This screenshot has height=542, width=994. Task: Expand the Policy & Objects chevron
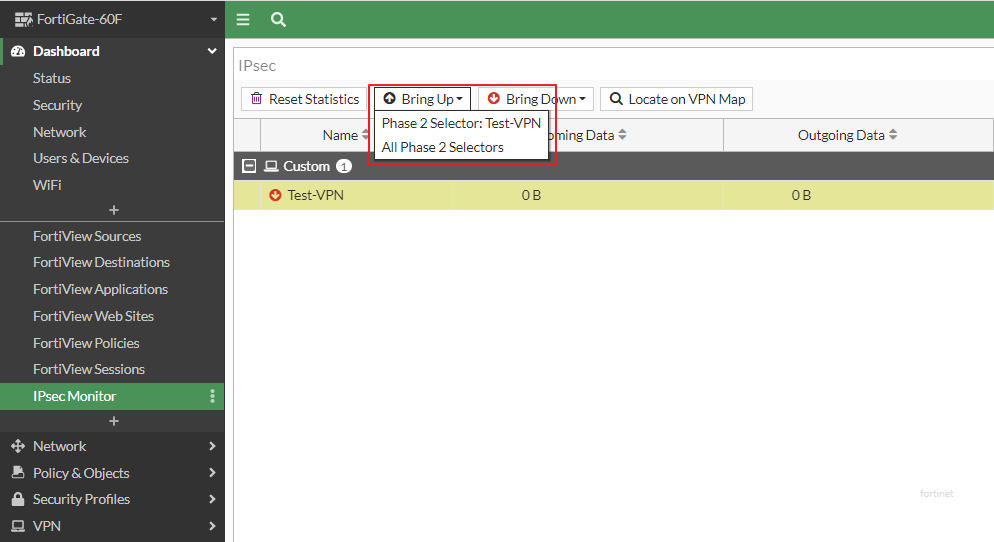212,473
